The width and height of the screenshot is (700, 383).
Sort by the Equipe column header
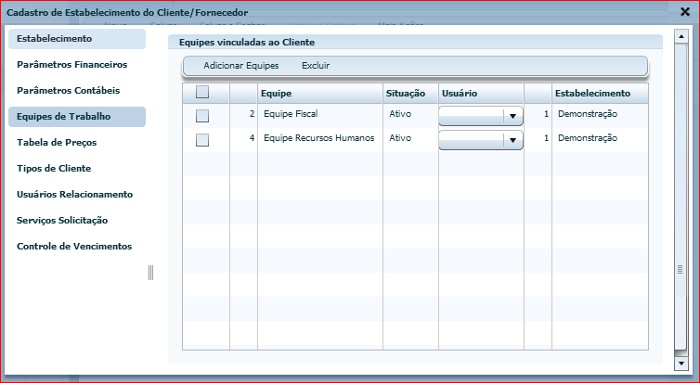[x=320, y=93]
